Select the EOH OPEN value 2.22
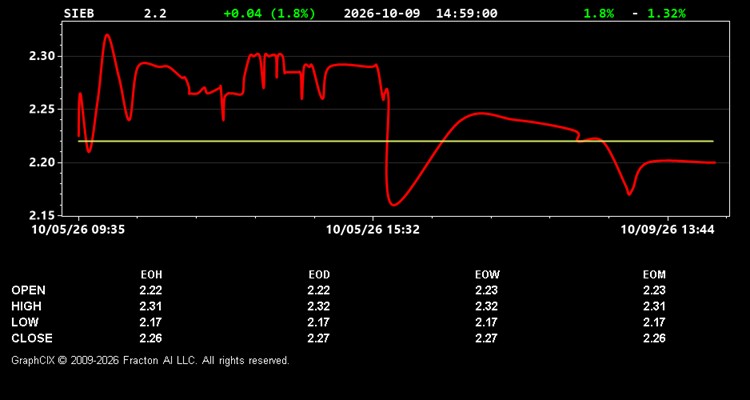The width and height of the screenshot is (750, 400). (151, 290)
